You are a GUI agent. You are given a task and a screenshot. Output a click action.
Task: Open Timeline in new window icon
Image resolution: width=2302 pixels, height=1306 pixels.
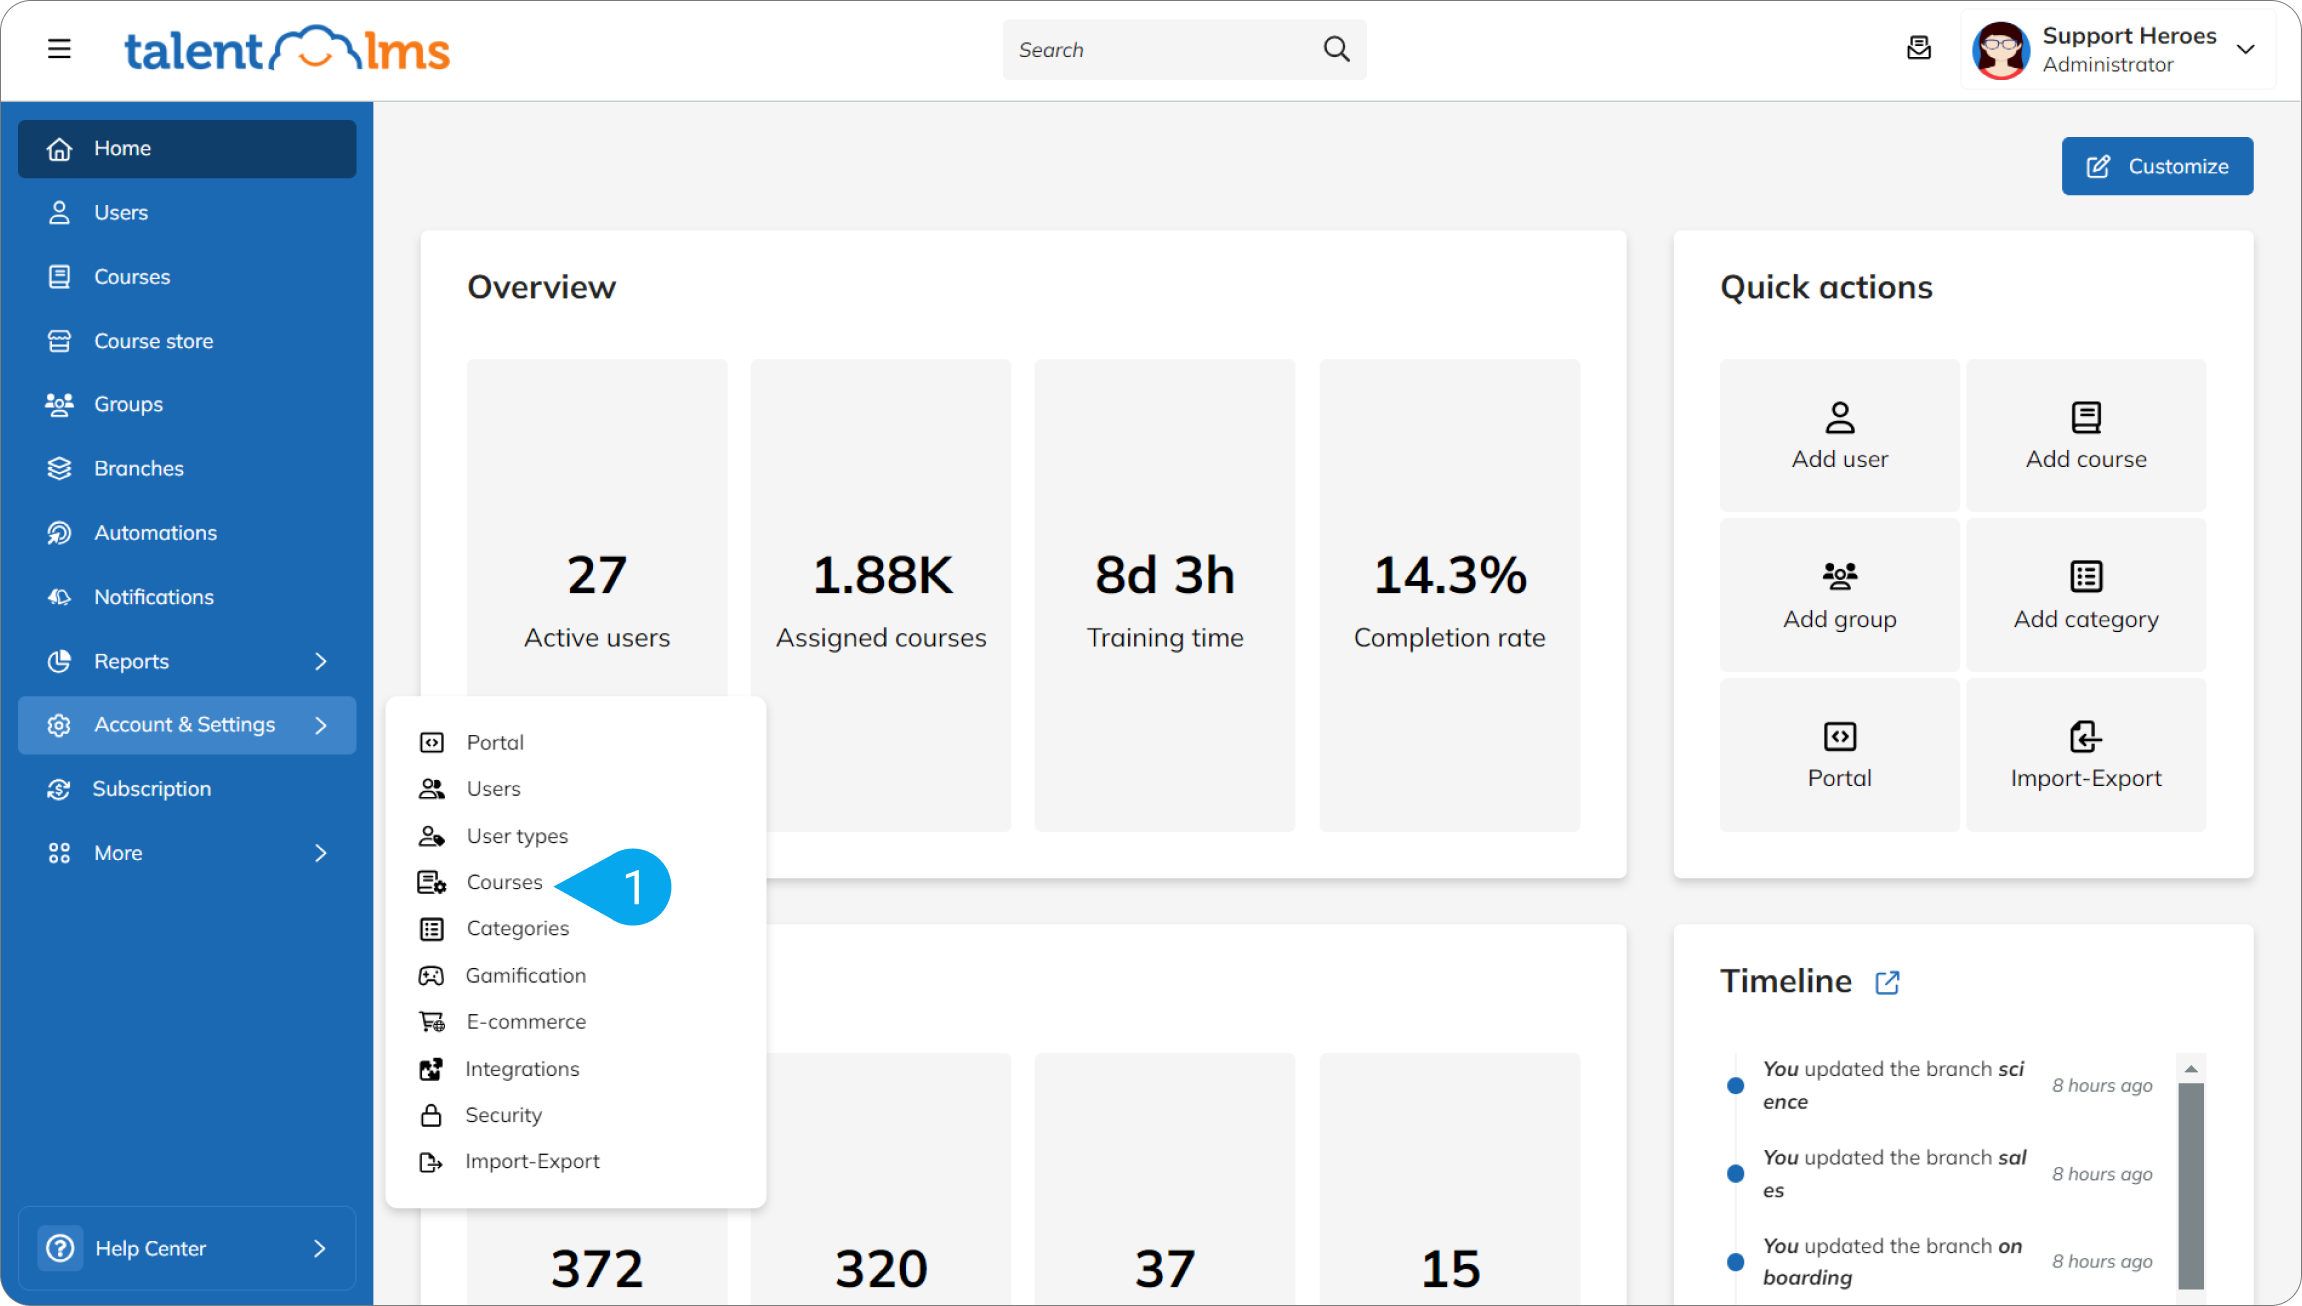[1887, 982]
